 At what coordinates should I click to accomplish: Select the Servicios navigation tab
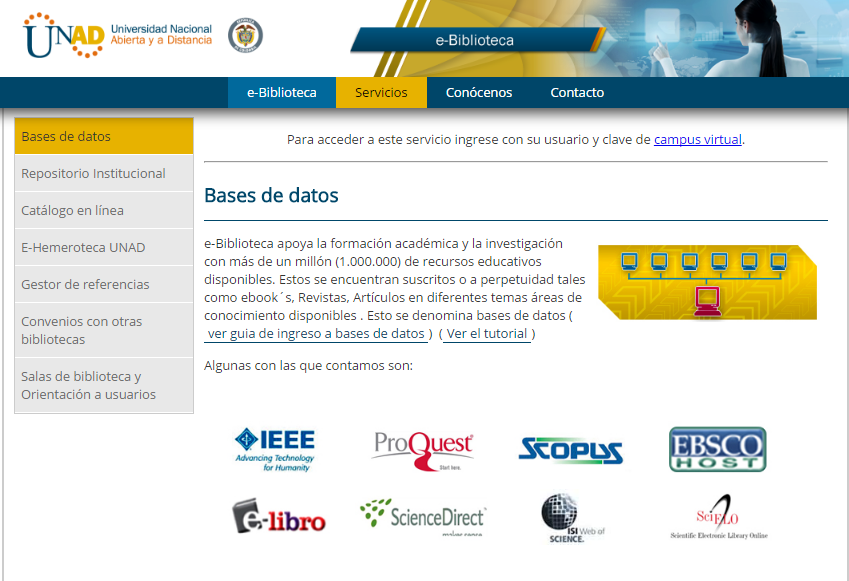pyautogui.click(x=381, y=93)
